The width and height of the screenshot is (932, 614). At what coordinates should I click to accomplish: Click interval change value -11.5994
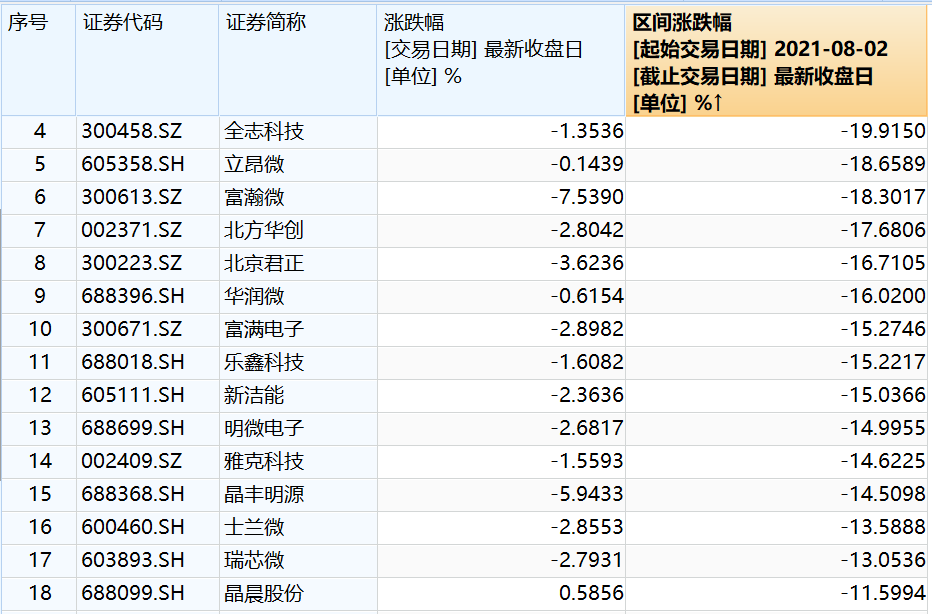[883, 593]
